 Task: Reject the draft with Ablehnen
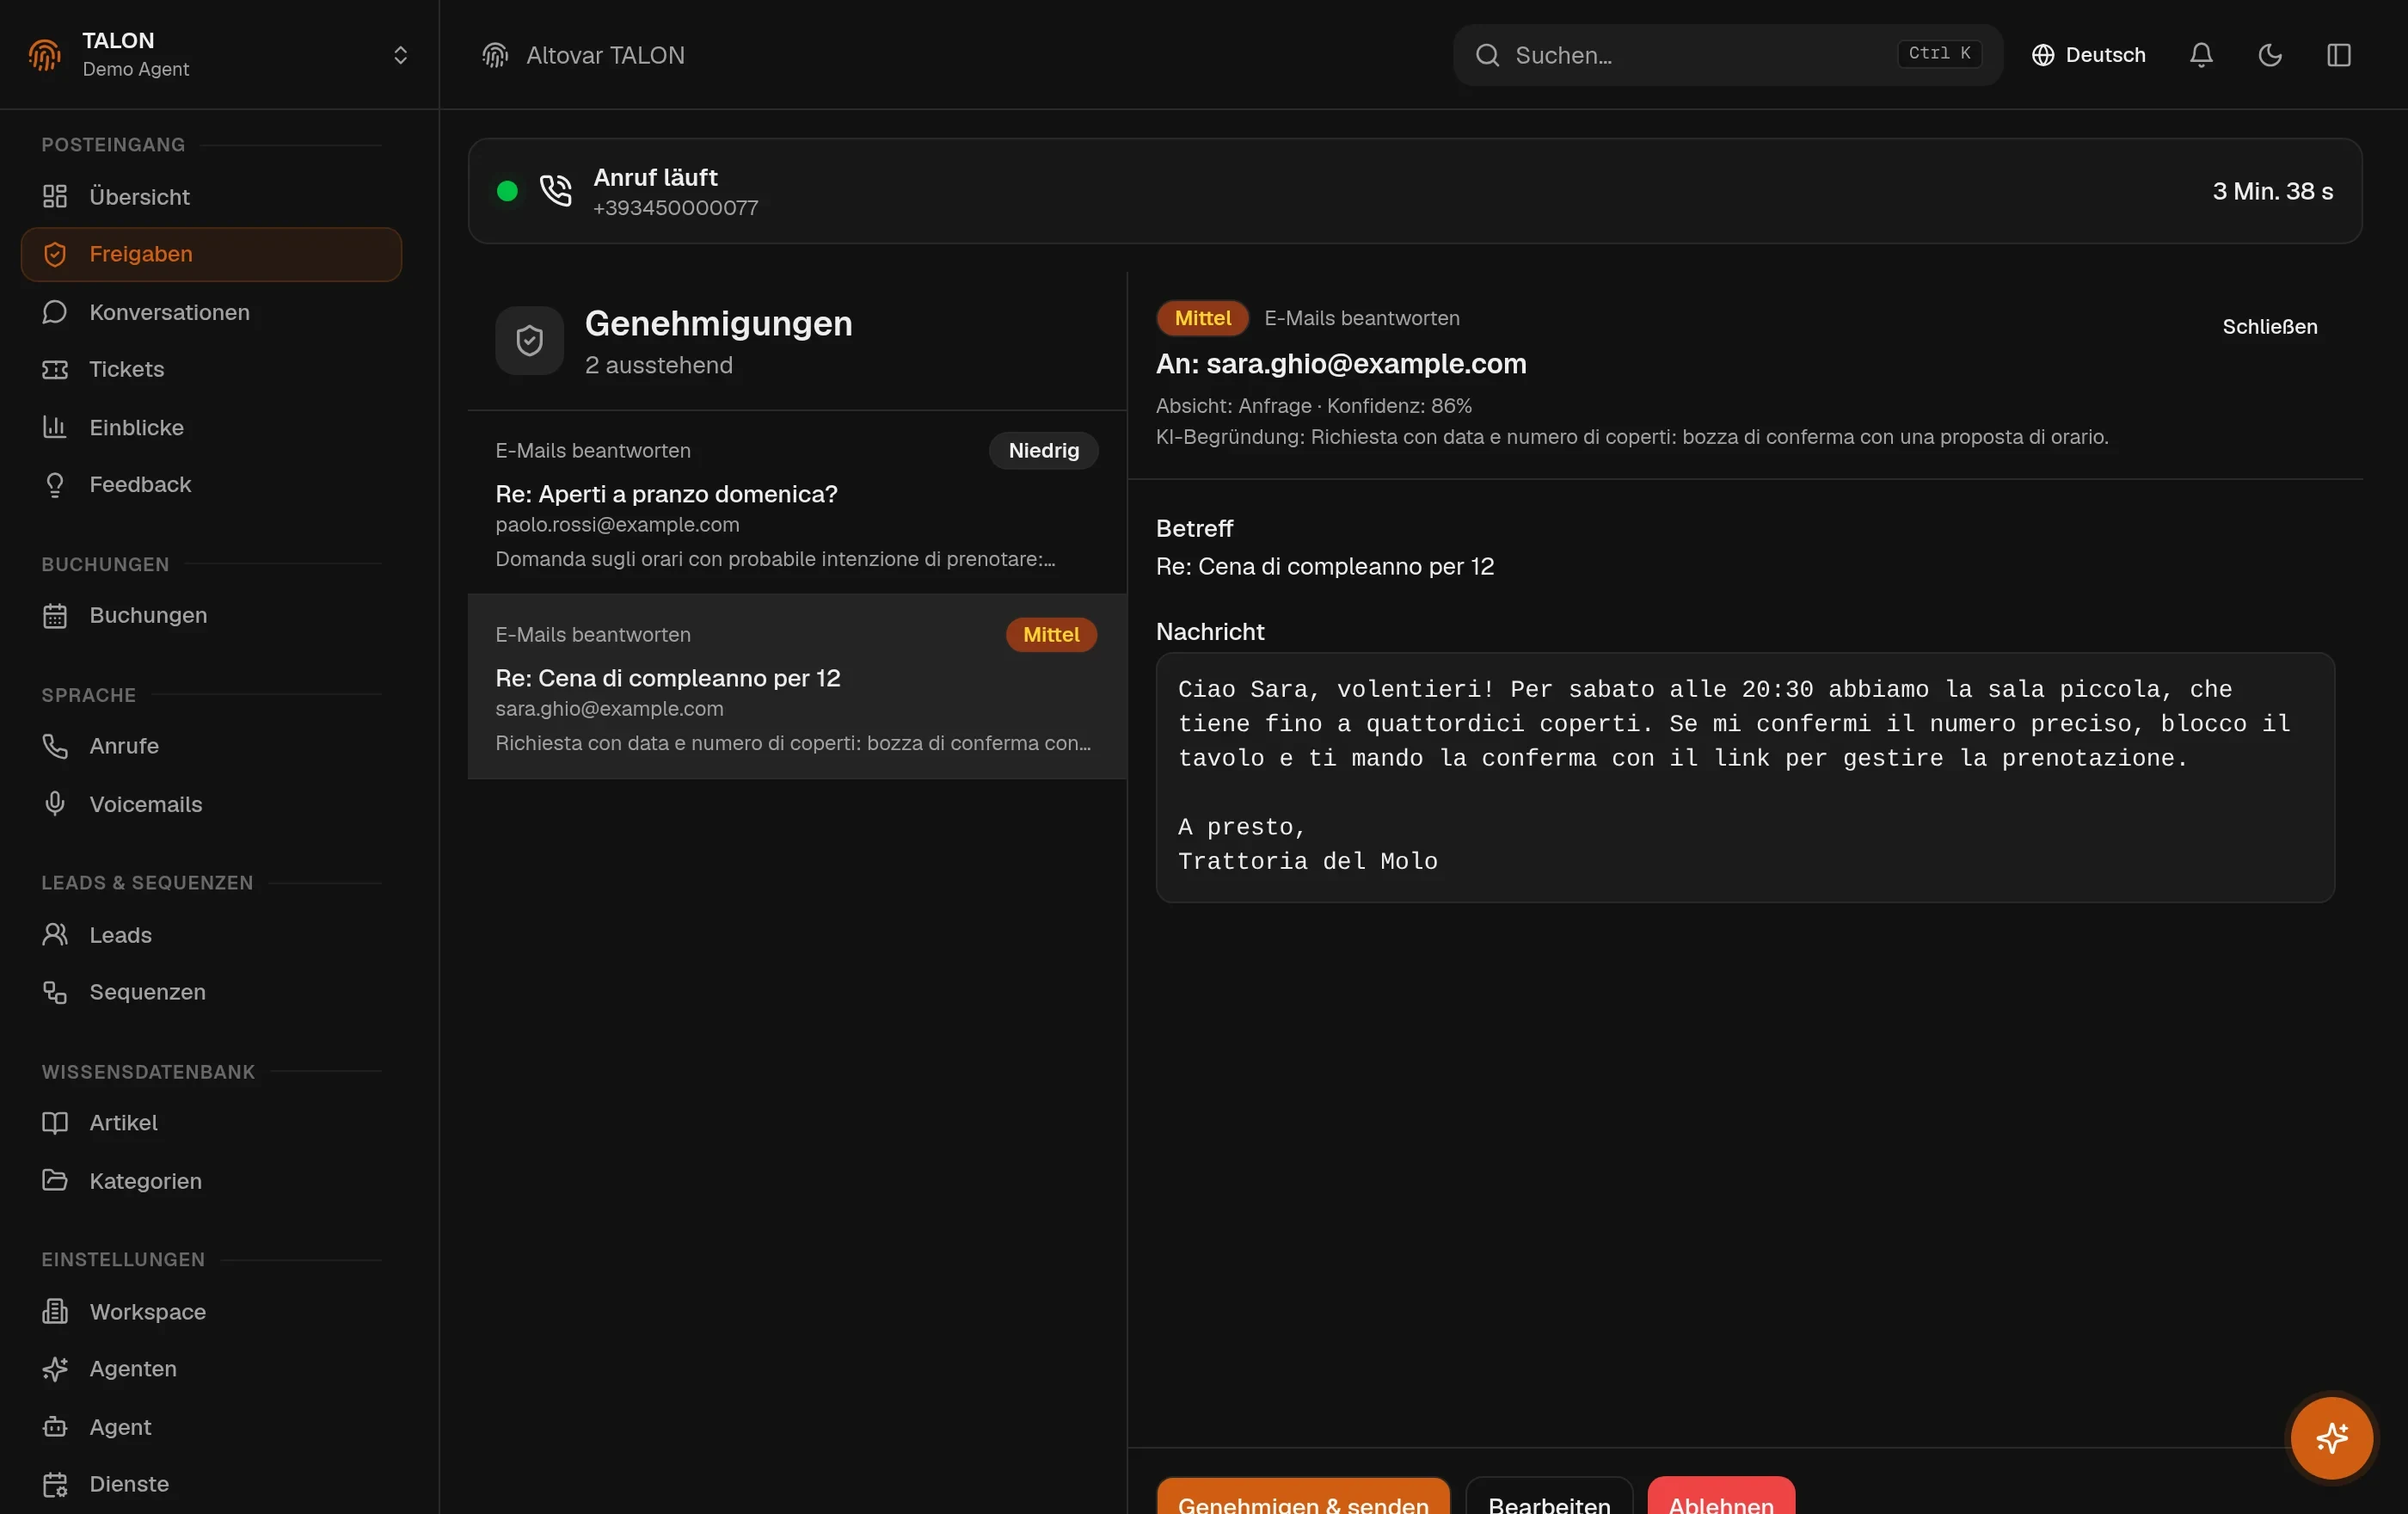[x=1721, y=1498]
